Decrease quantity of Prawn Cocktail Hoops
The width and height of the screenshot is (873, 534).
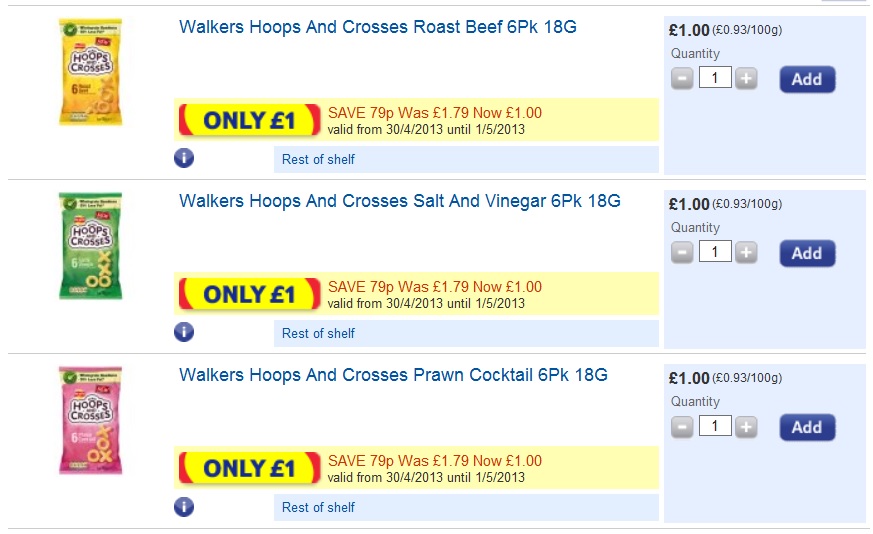coord(682,427)
